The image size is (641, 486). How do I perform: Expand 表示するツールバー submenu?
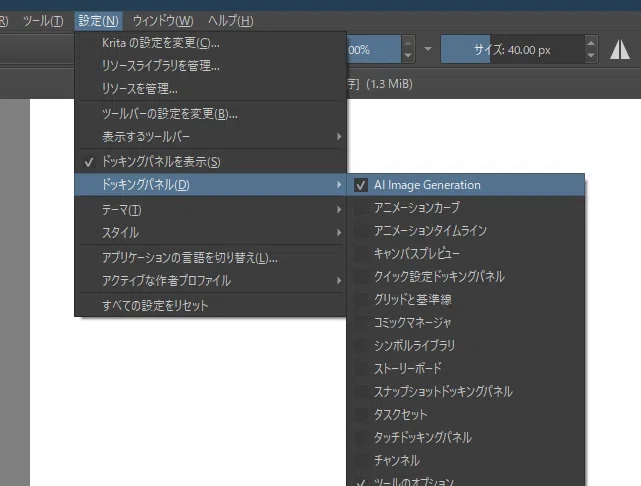211,137
